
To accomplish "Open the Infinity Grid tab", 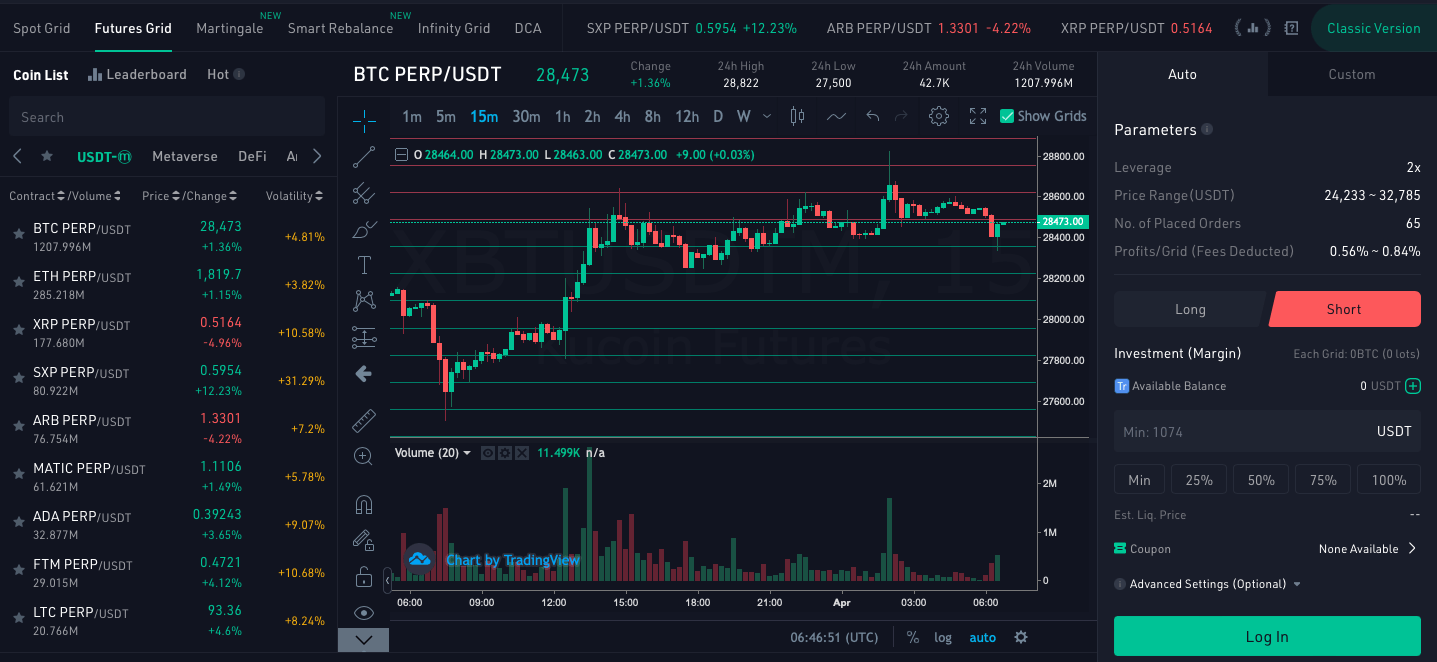I will click(454, 28).
